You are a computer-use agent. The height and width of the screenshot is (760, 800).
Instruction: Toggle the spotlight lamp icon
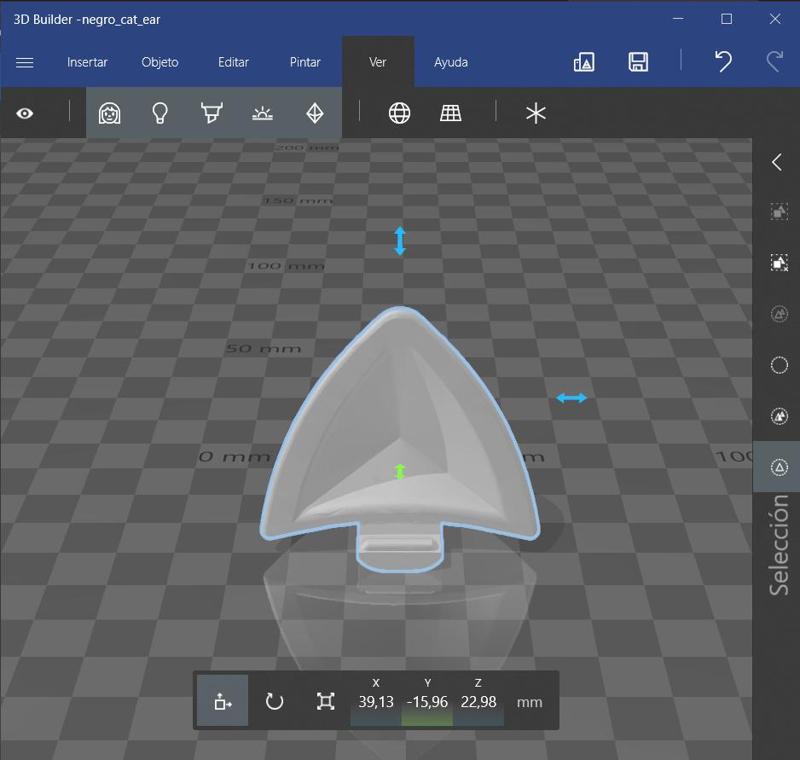tap(212, 113)
